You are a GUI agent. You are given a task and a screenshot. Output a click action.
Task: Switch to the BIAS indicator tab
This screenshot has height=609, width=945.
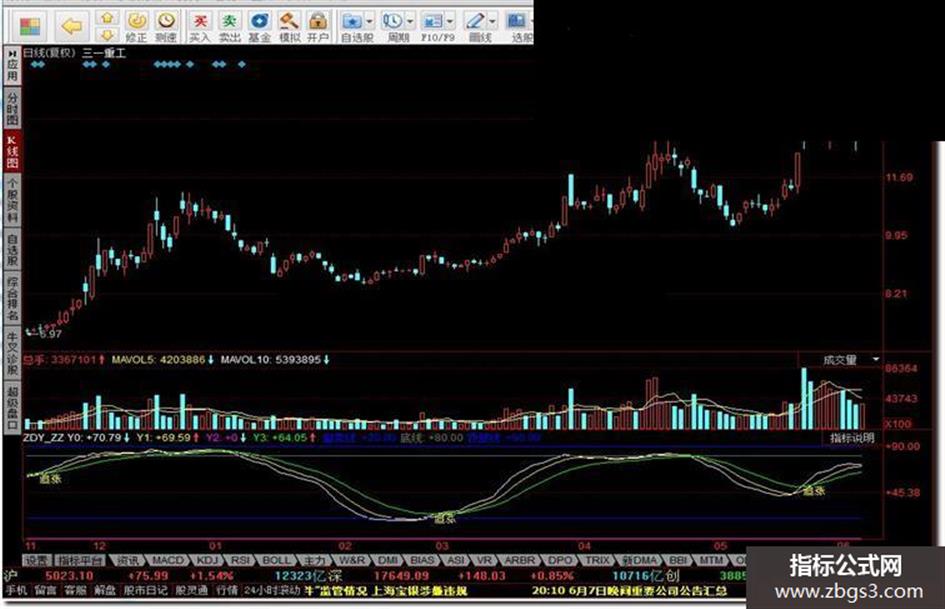coord(422,561)
